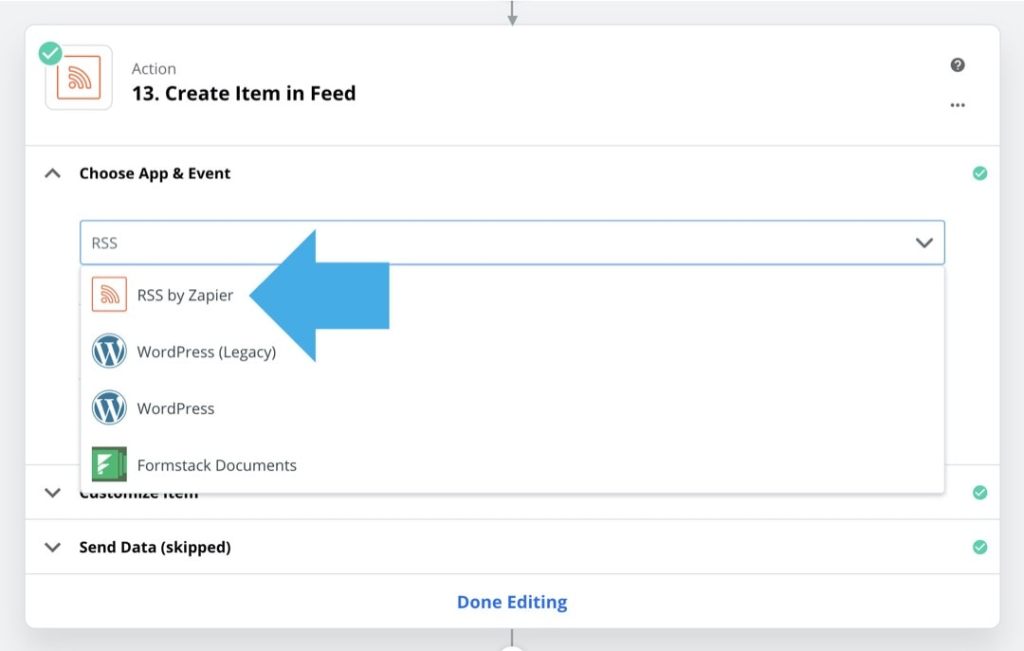The width and height of the screenshot is (1024, 651).
Task: Choose WordPress from the app list
Action: [176, 408]
